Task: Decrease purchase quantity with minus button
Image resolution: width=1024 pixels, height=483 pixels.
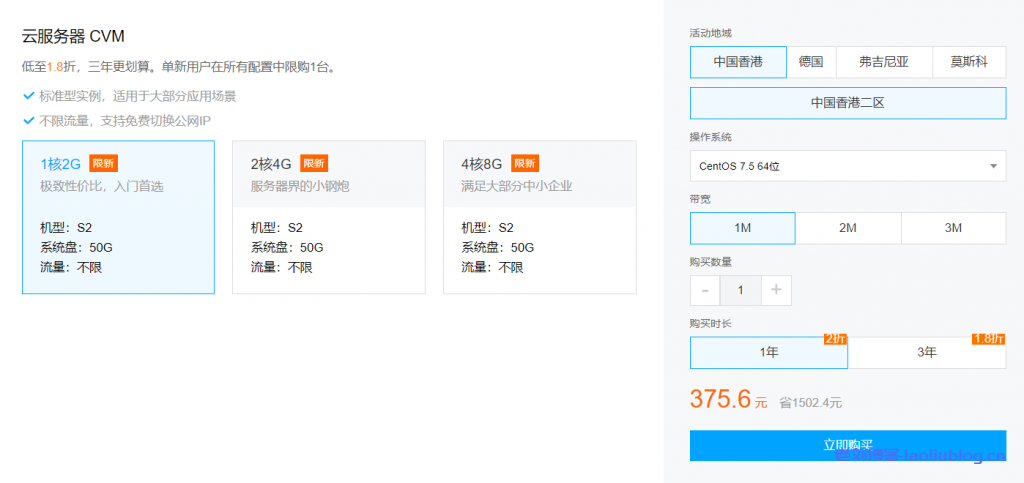Action: (x=705, y=290)
